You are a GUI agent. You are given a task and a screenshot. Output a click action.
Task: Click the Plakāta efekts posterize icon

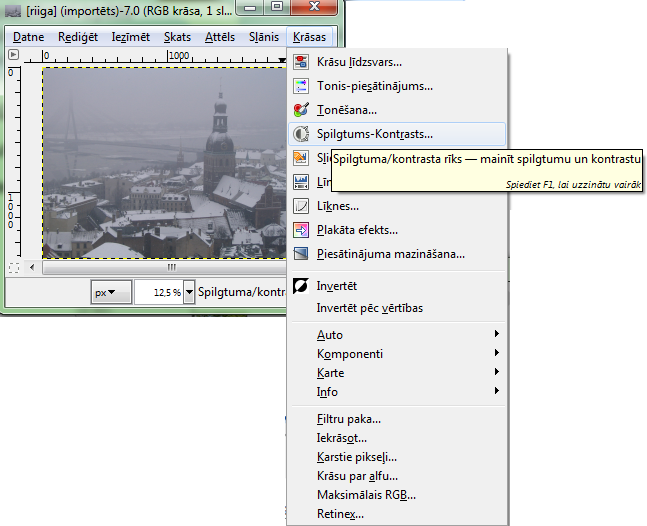pyautogui.click(x=301, y=230)
